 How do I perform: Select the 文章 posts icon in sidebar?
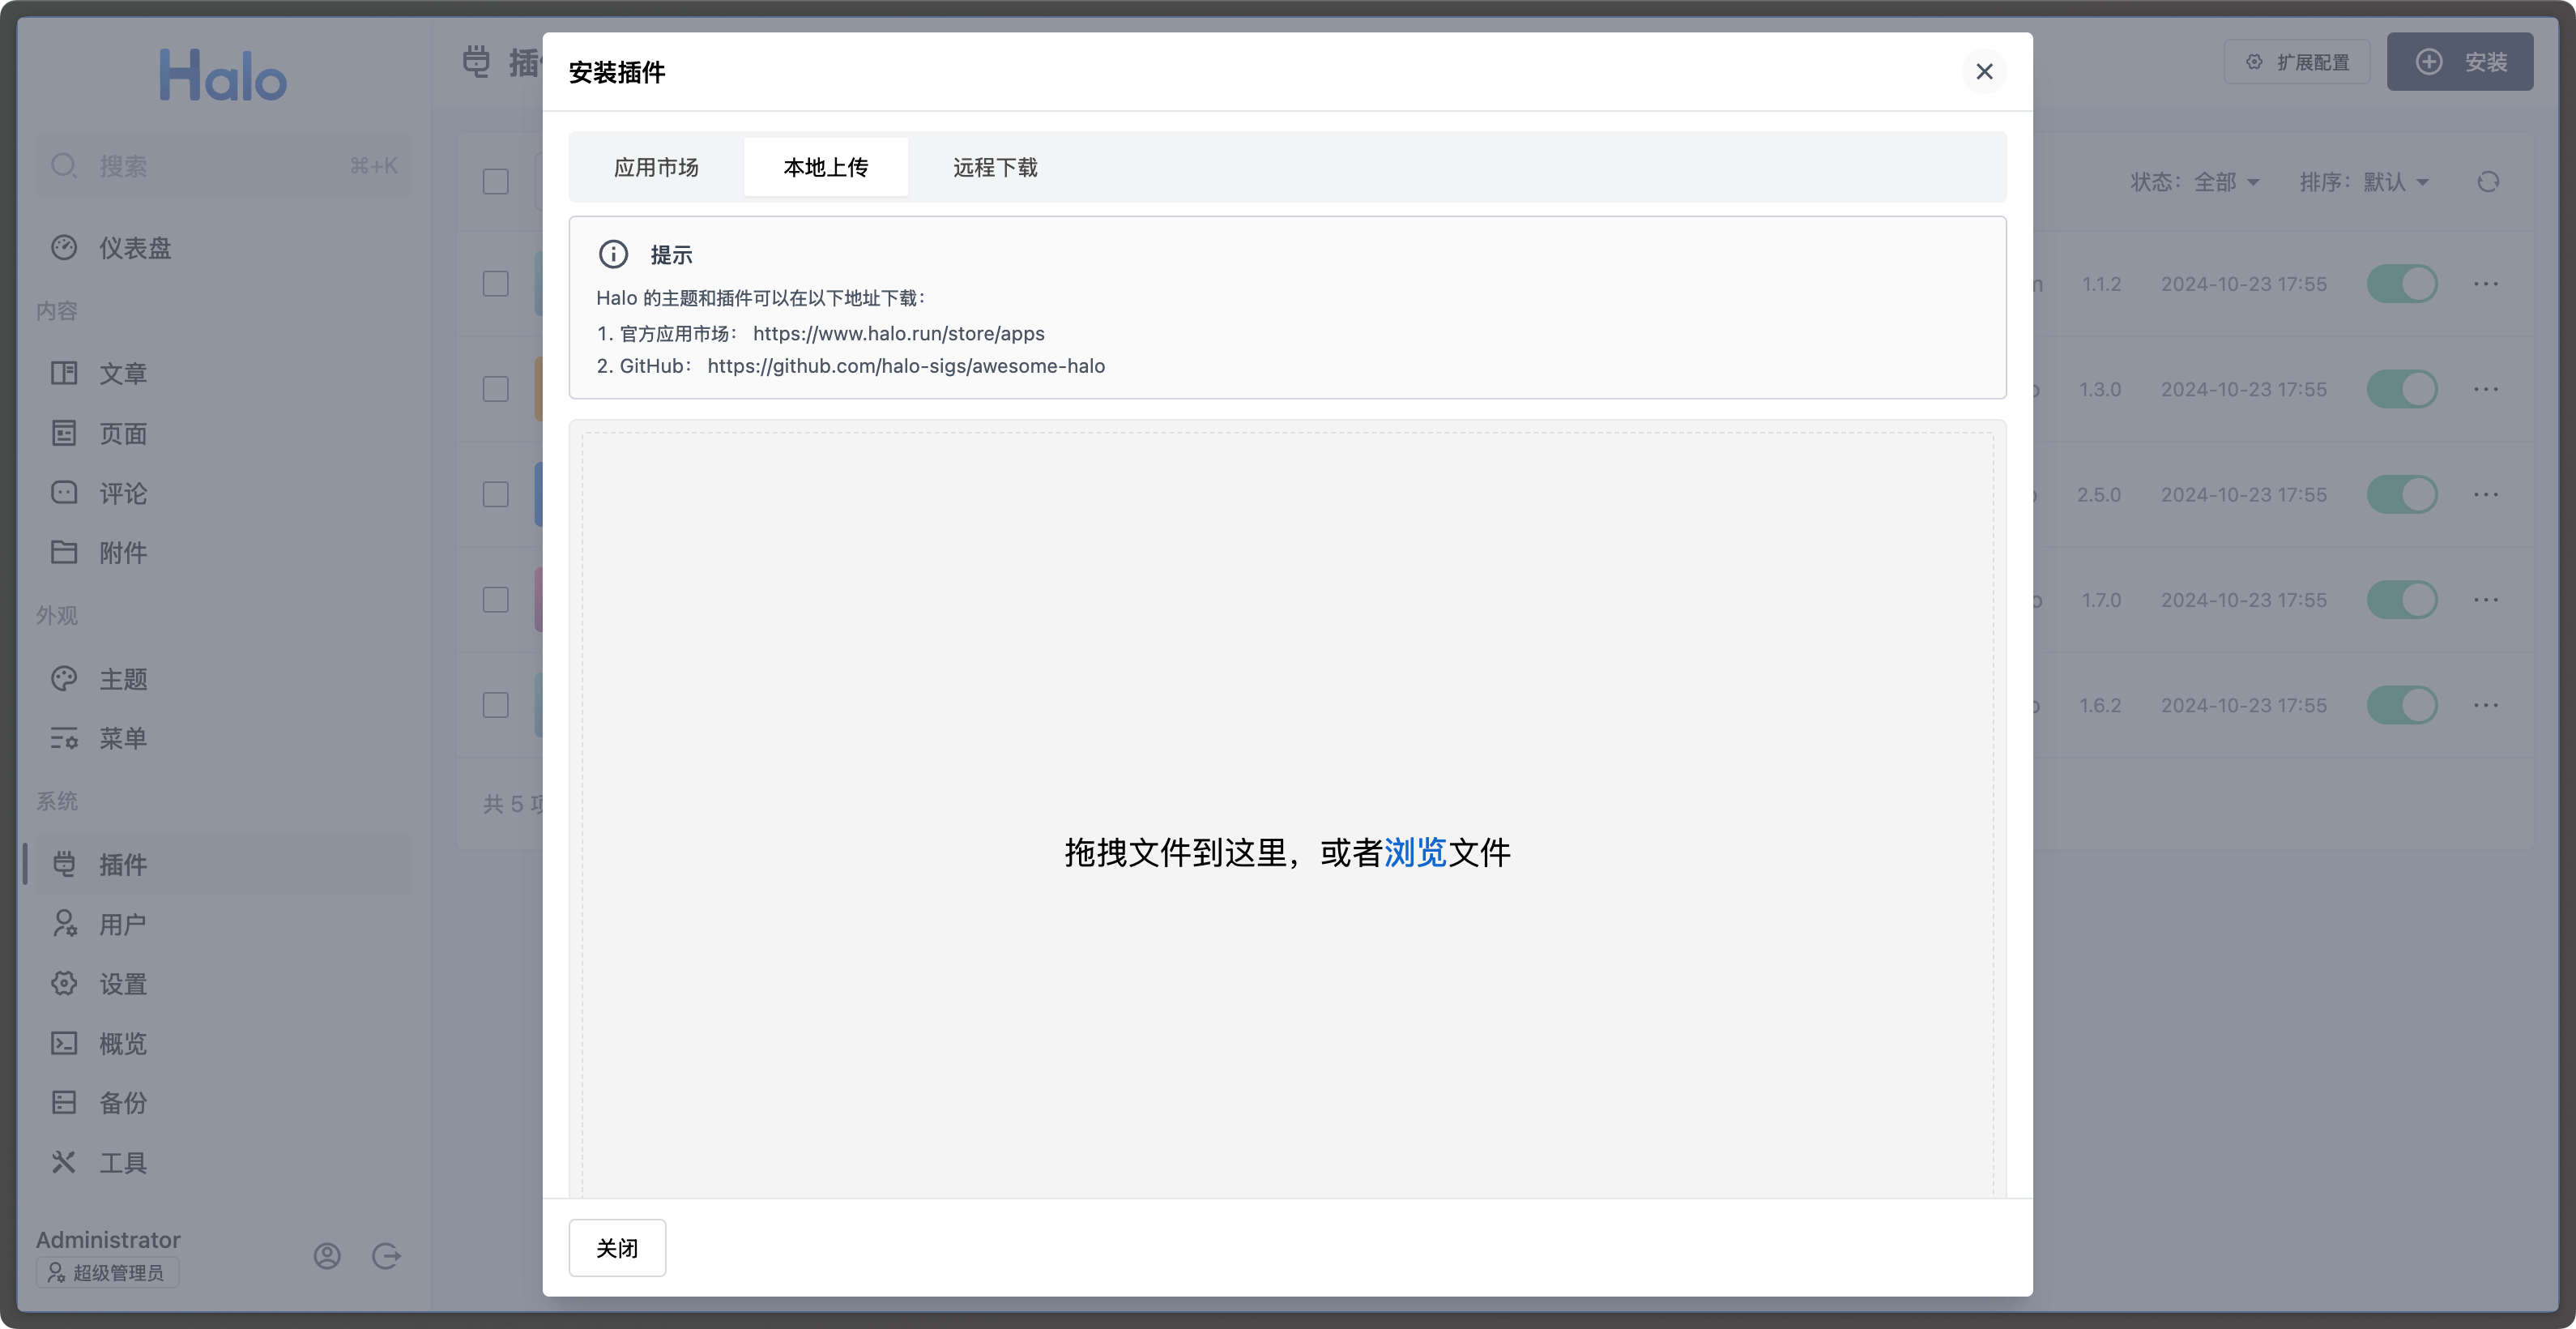coord(64,373)
